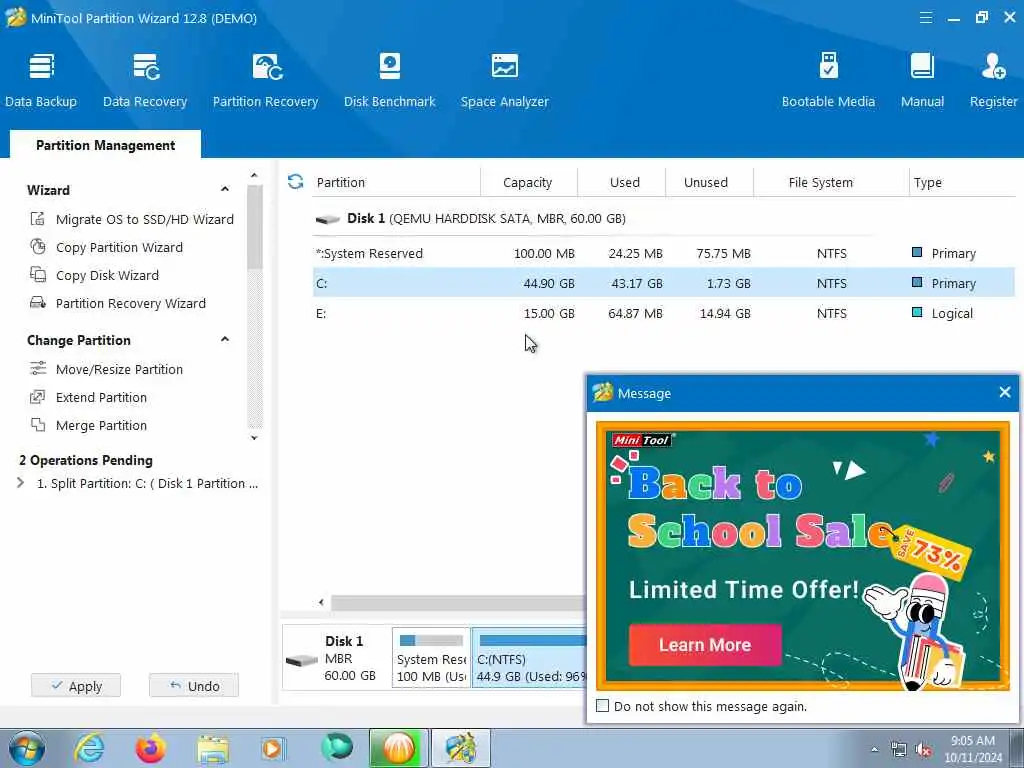Open the hamburger menu in the title bar

point(925,18)
